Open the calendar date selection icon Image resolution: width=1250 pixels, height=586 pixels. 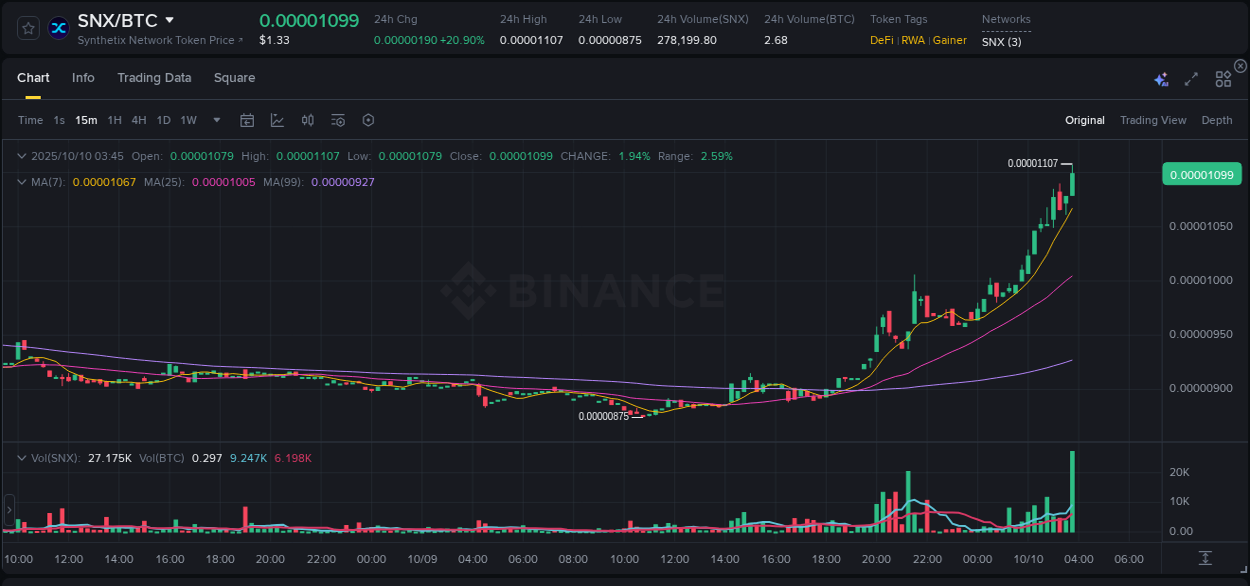tap(247, 120)
